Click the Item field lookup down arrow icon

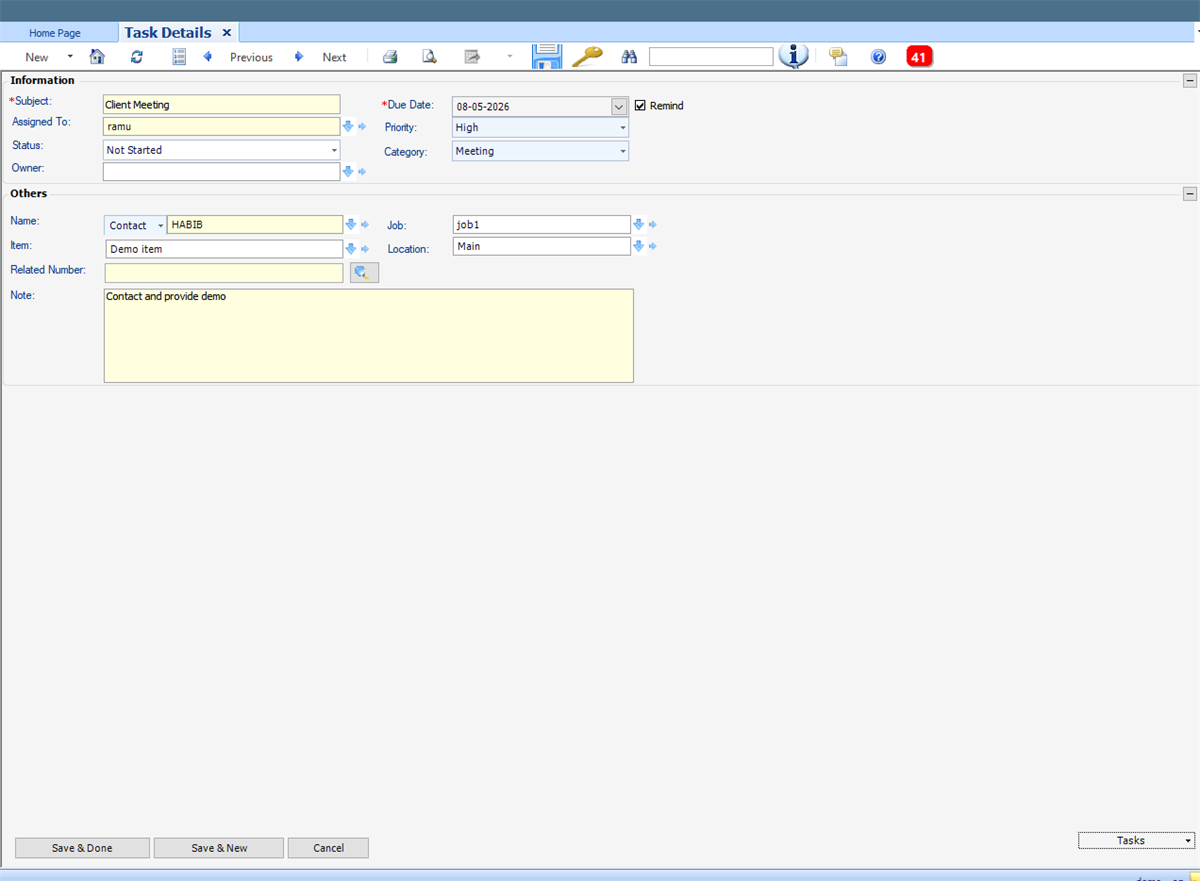pyautogui.click(x=350, y=248)
